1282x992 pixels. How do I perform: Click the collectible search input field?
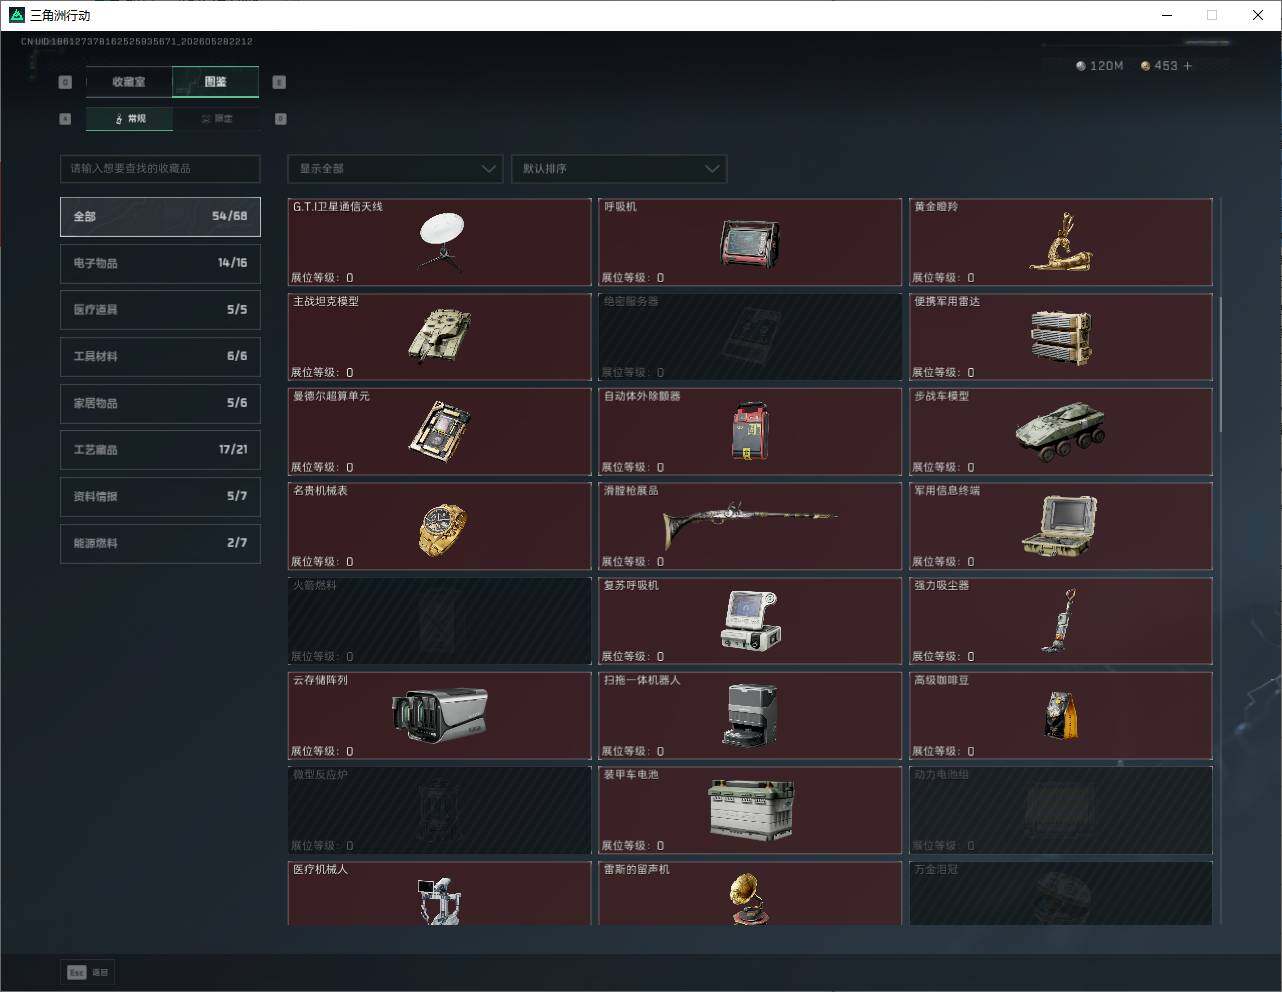(x=160, y=169)
